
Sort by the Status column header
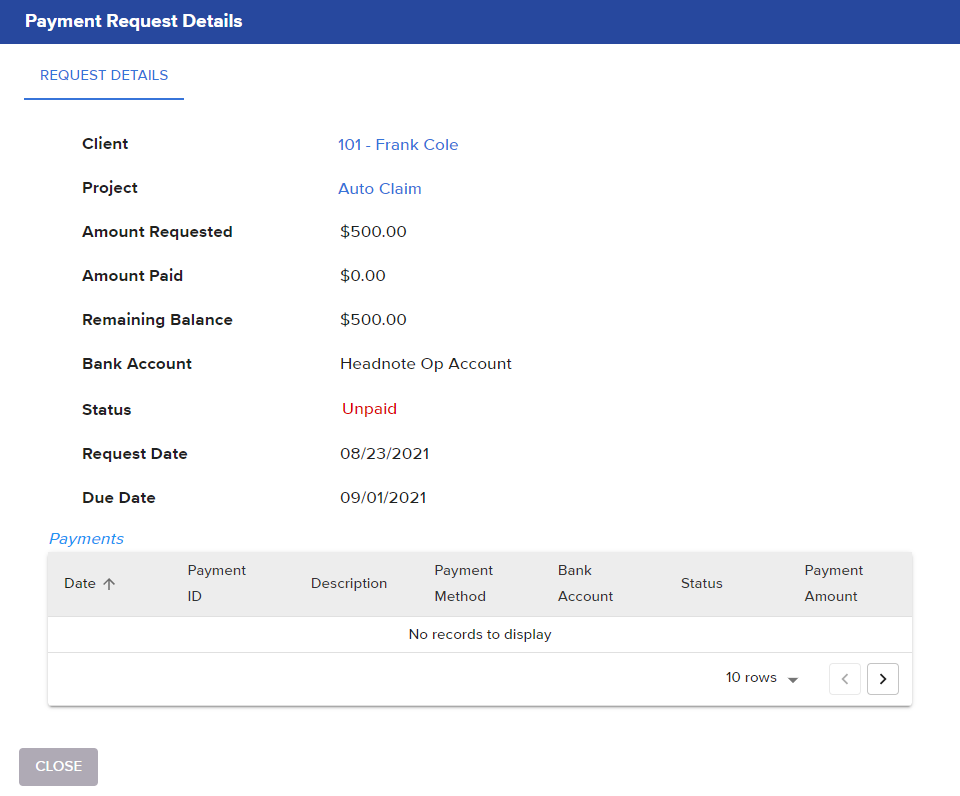click(702, 584)
